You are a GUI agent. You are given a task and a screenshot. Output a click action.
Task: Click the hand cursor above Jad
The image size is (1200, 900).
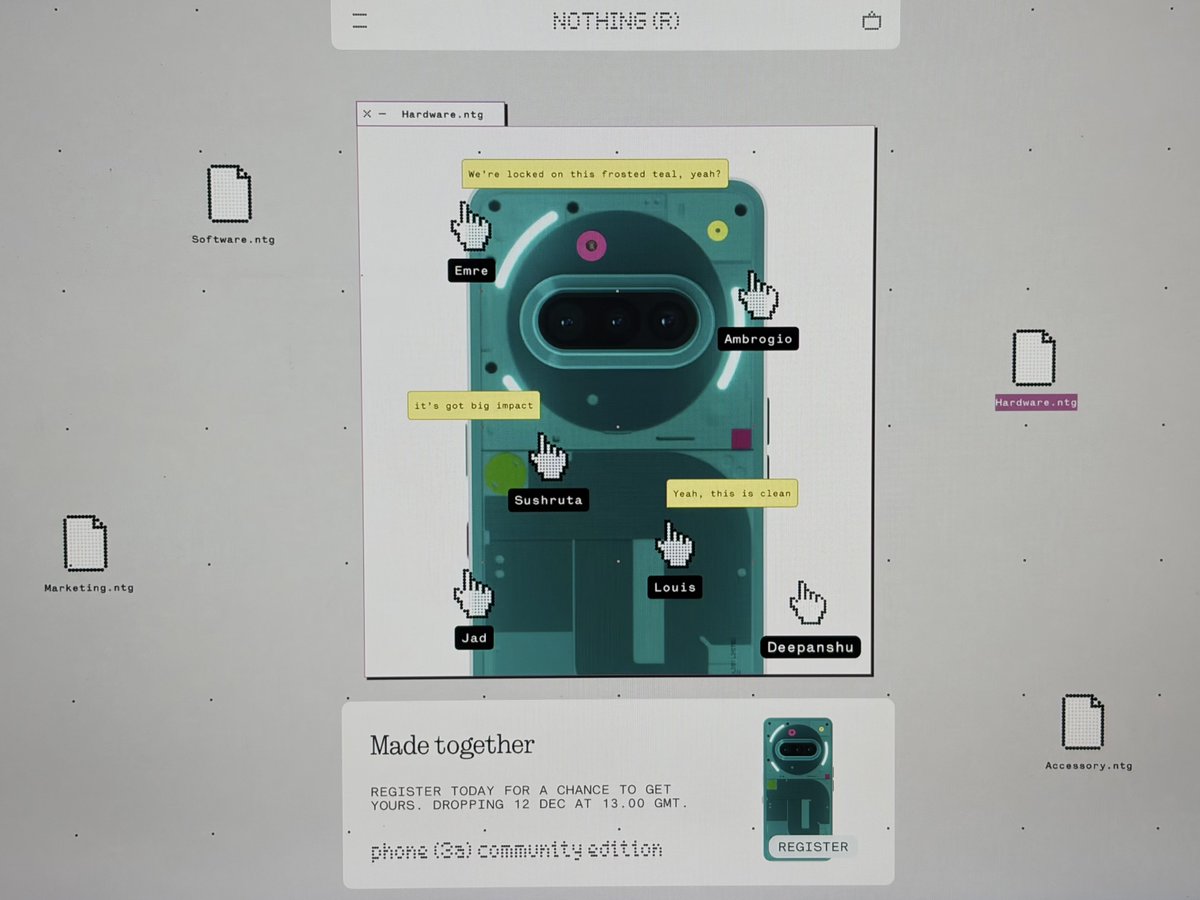click(473, 594)
